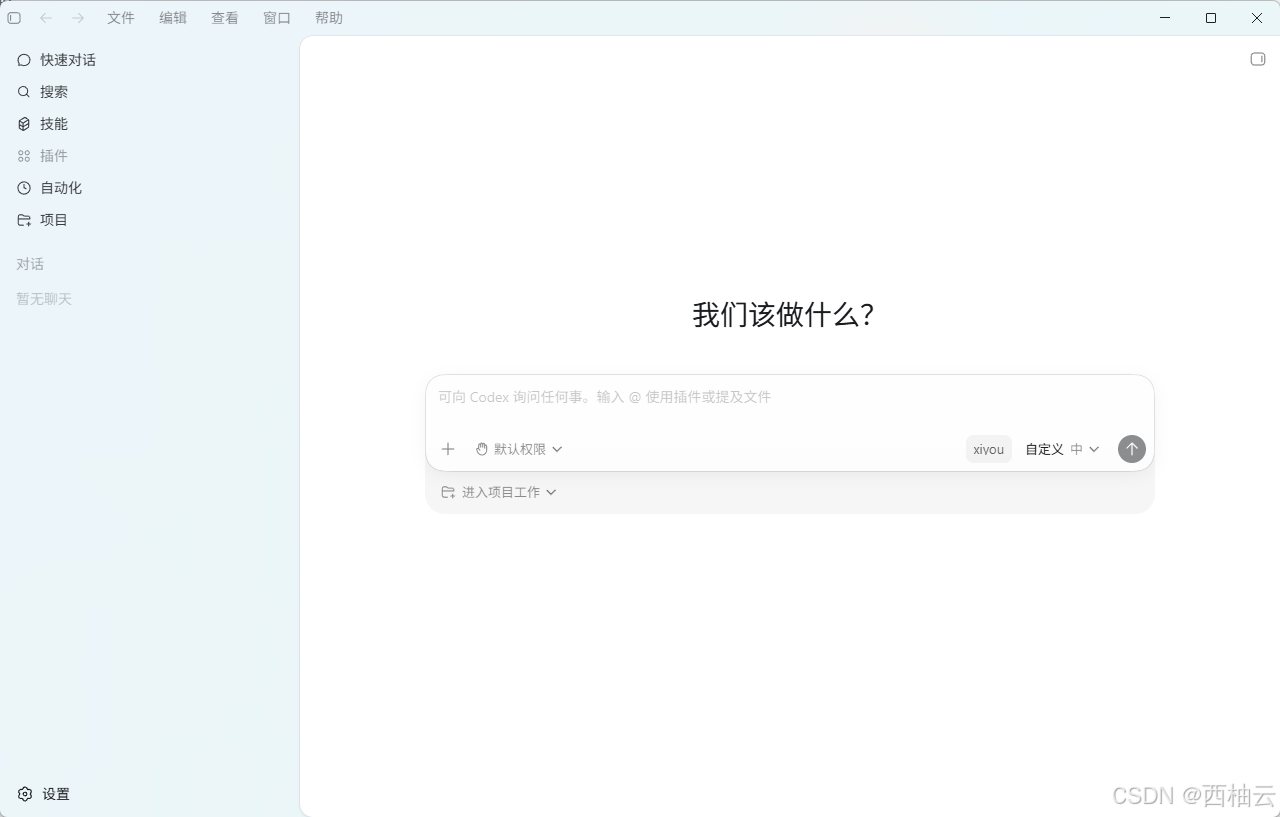The height and width of the screenshot is (817, 1280).
Task: Select the 暂无聊天 placeholder text
Action: (x=44, y=299)
